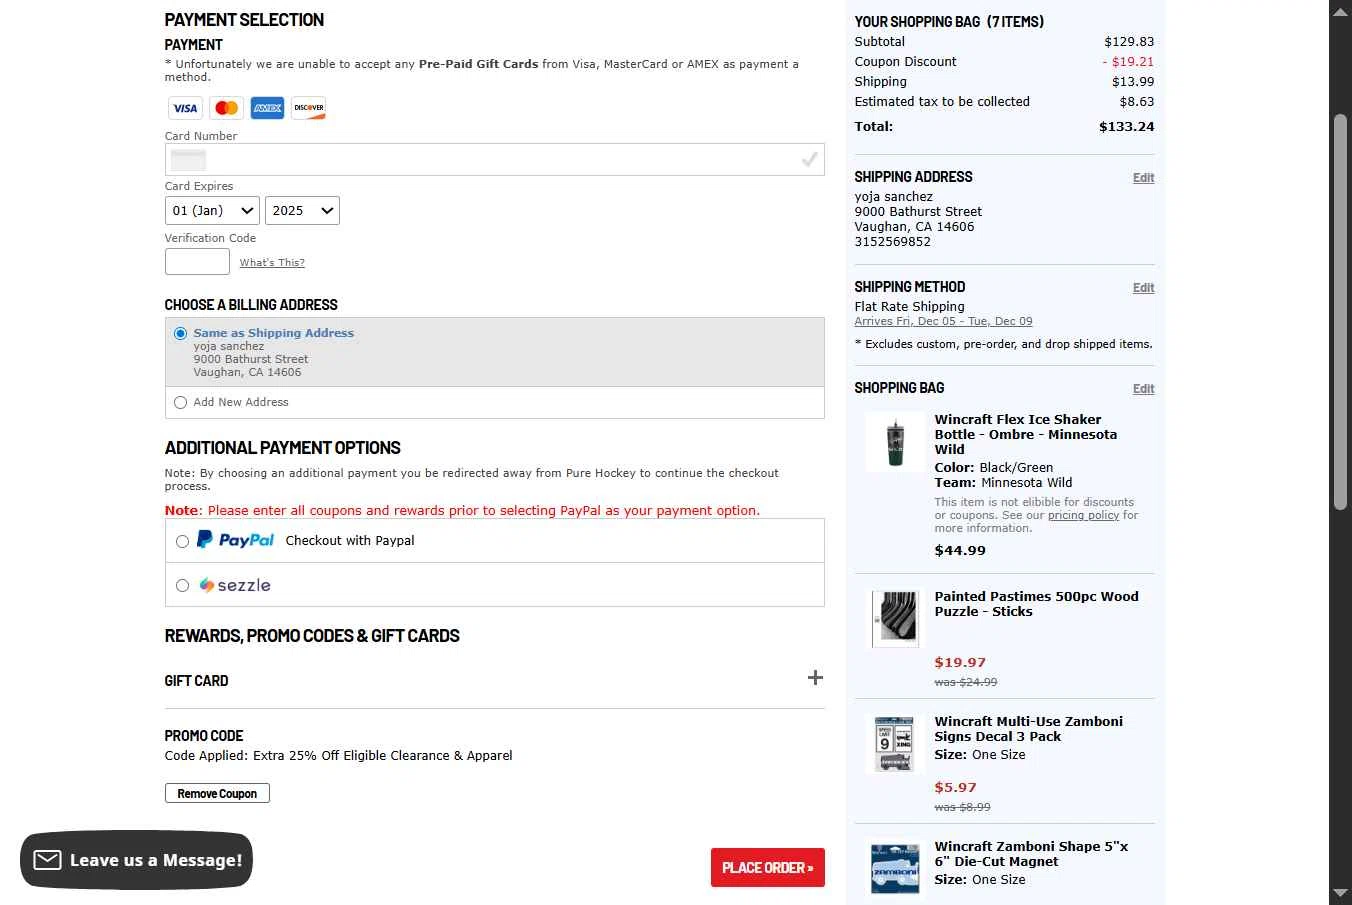Open Zamboni Signs Decal thumbnail
Viewport: 1352px width, 905px height.
[x=894, y=743]
